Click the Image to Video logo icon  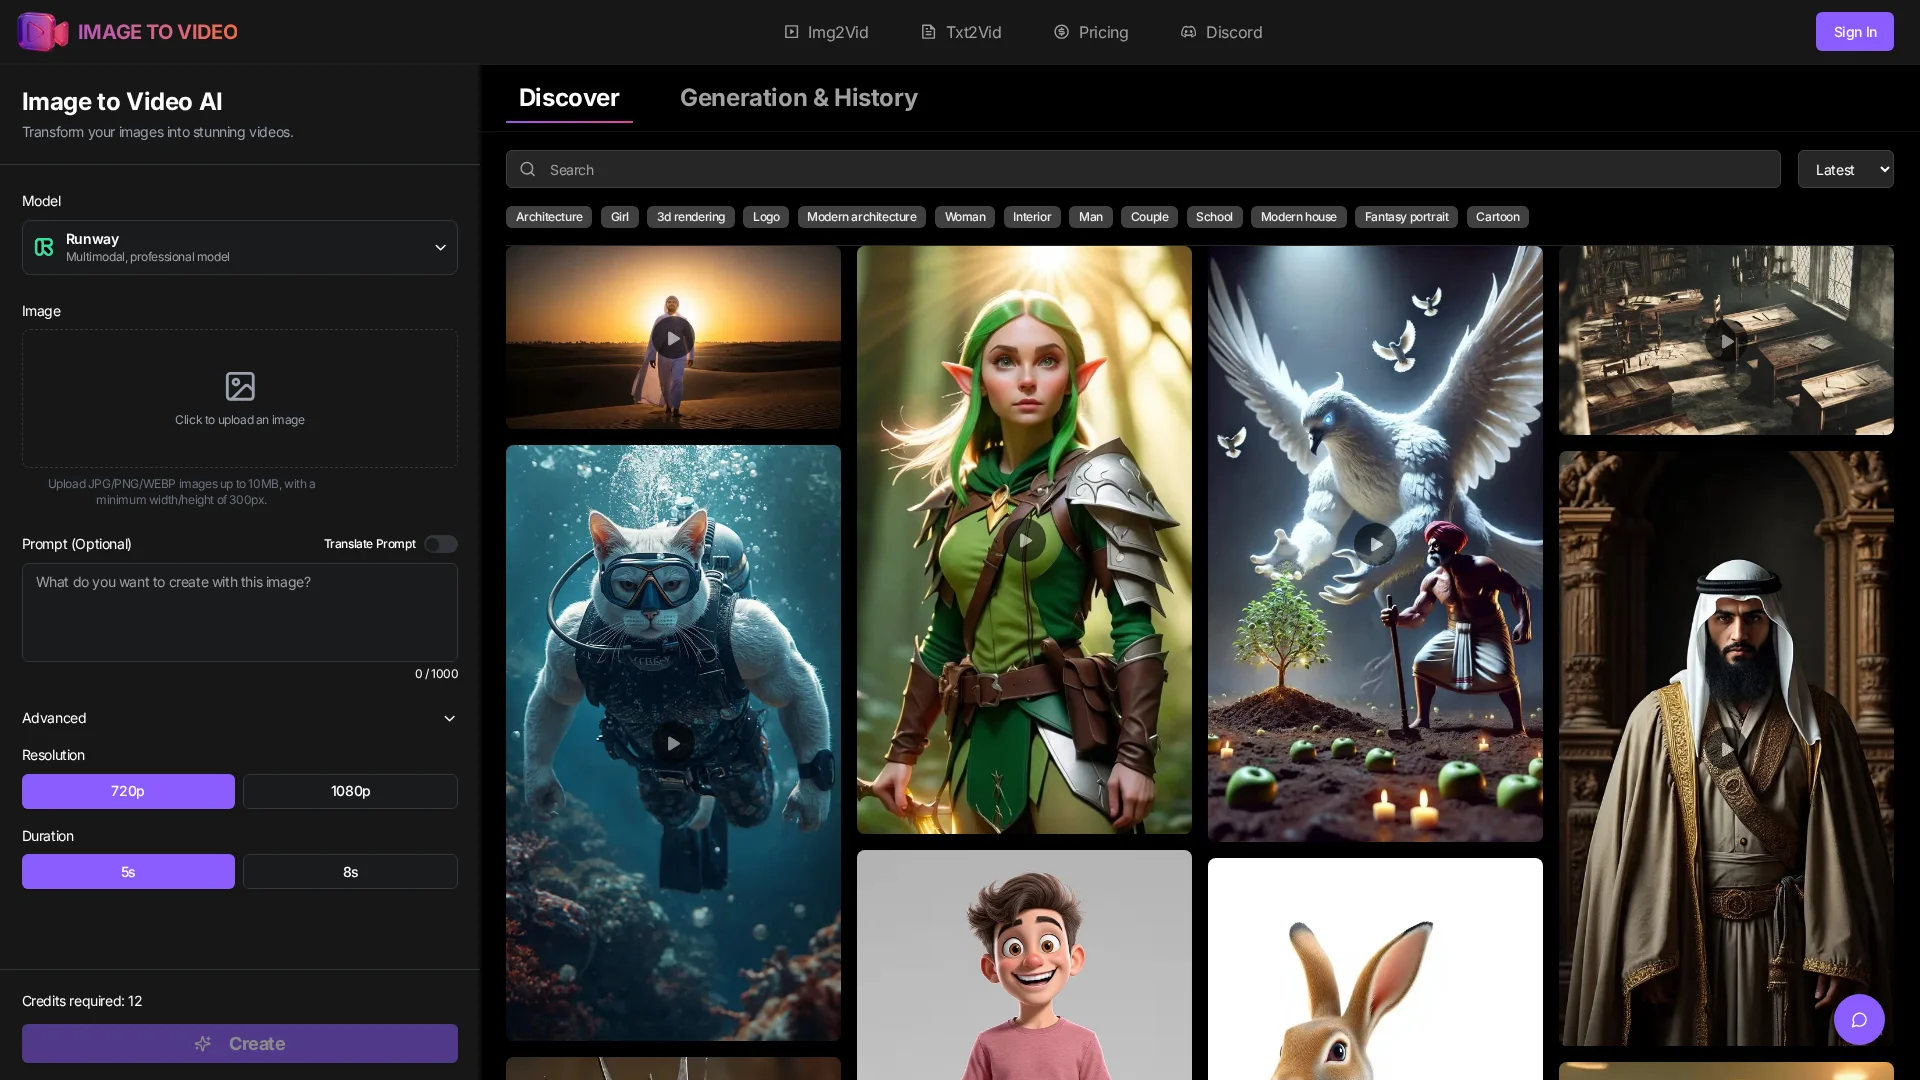point(42,32)
